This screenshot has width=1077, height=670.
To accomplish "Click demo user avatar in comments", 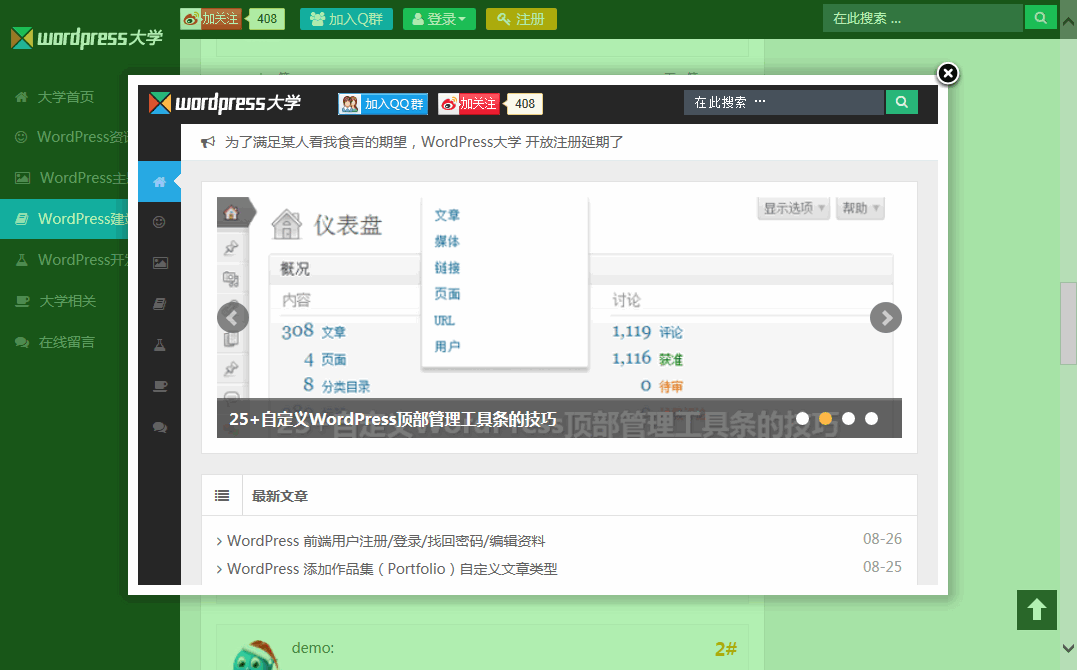I will click(x=256, y=655).
